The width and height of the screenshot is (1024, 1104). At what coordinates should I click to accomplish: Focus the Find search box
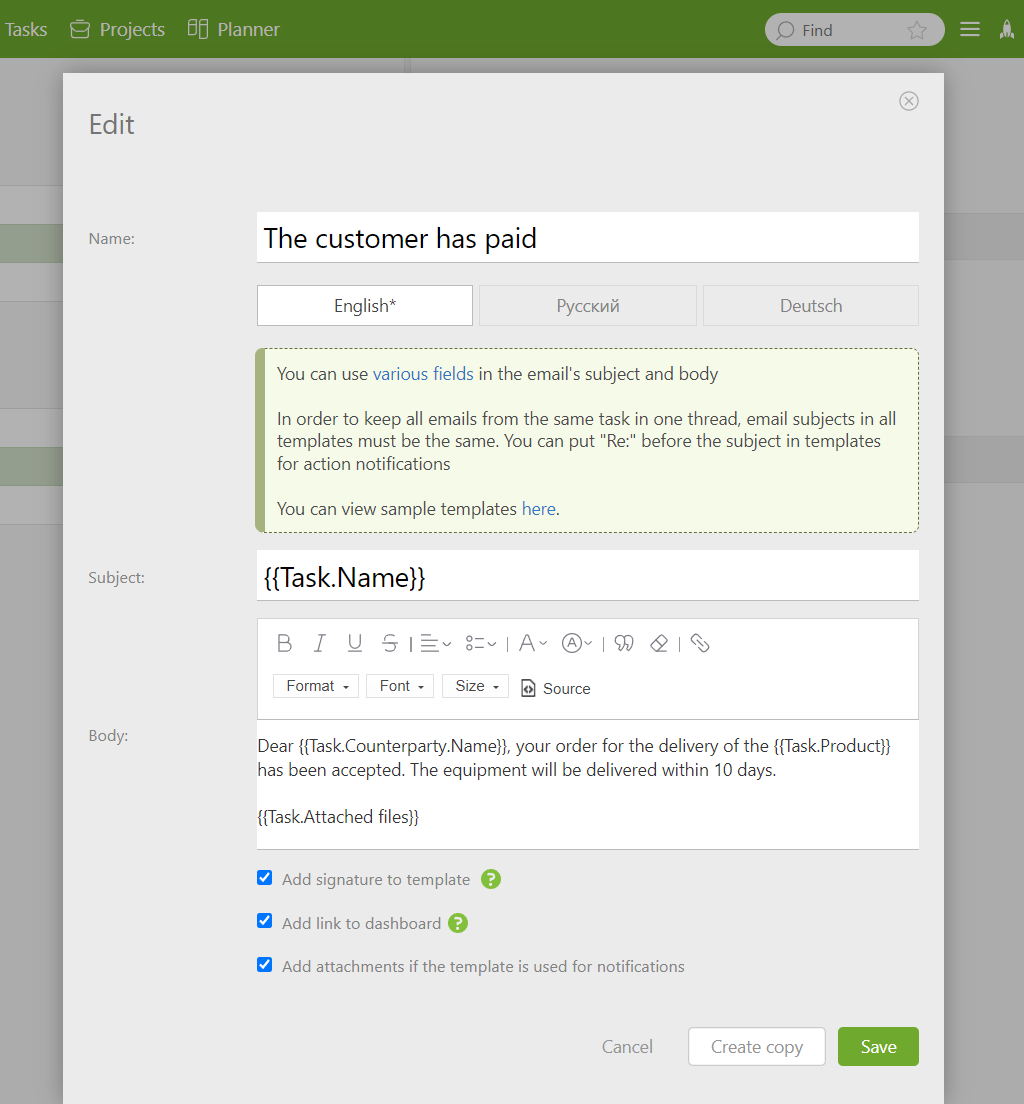point(854,30)
